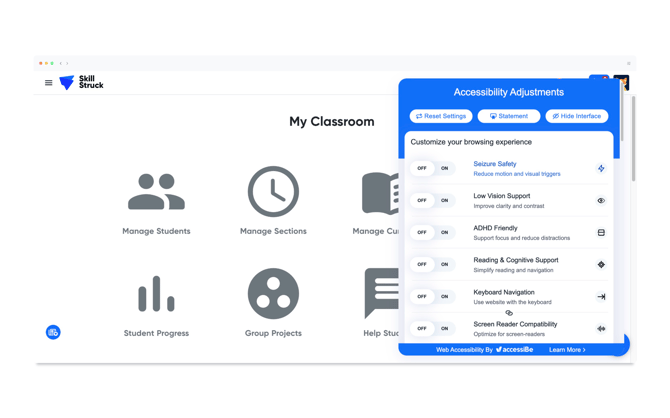Click the Screen Reader Compatibility sound icon
The width and height of the screenshot is (670, 418).
tap(601, 329)
